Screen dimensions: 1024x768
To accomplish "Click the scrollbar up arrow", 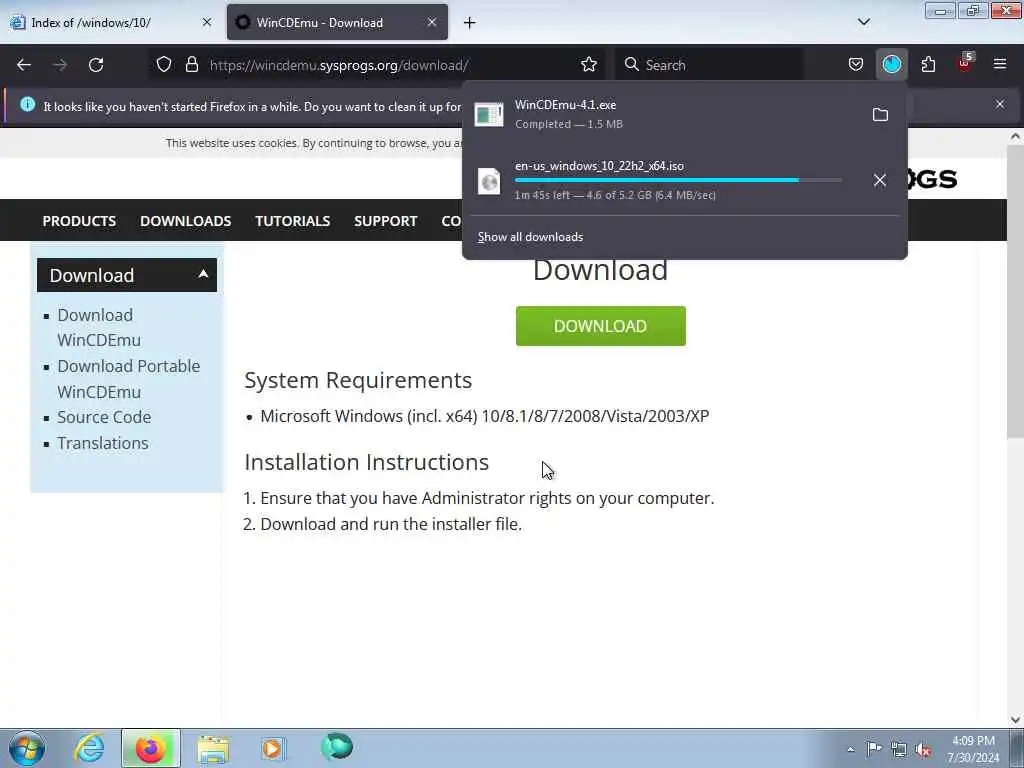I will click(x=1015, y=136).
